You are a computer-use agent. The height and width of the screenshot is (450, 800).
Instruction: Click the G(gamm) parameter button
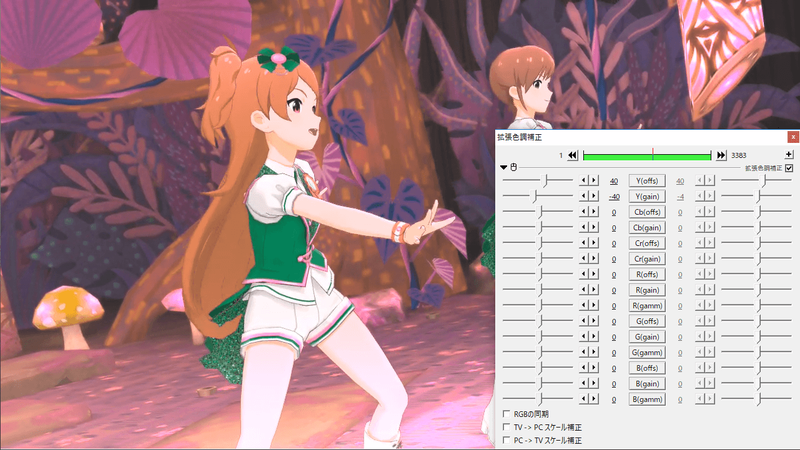(647, 353)
